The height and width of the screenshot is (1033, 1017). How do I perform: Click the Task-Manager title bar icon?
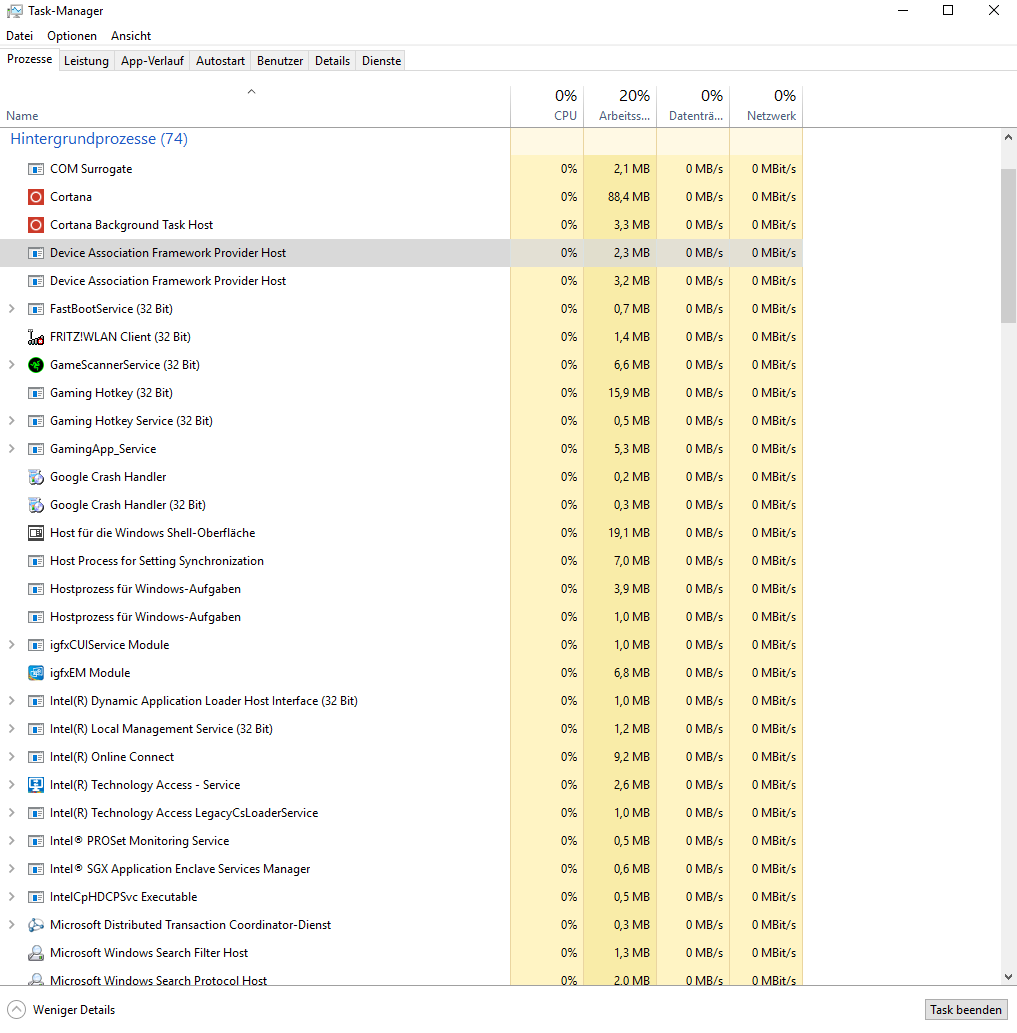(x=14, y=11)
